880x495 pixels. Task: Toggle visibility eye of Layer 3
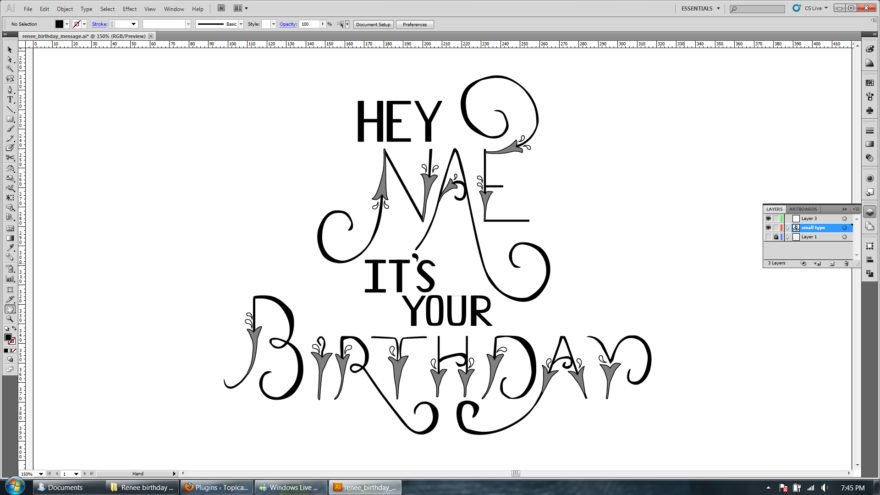(x=768, y=219)
